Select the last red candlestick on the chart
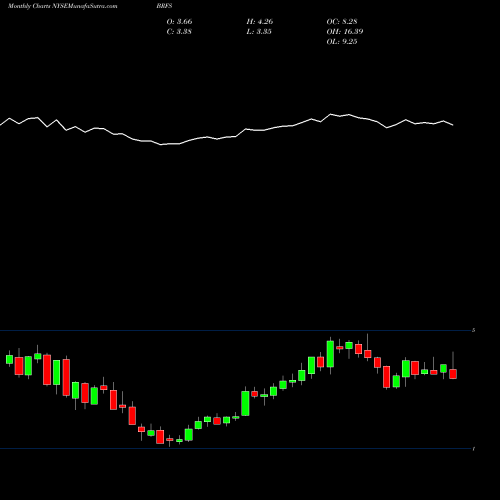This screenshot has width=500, height=500. [x=453, y=374]
